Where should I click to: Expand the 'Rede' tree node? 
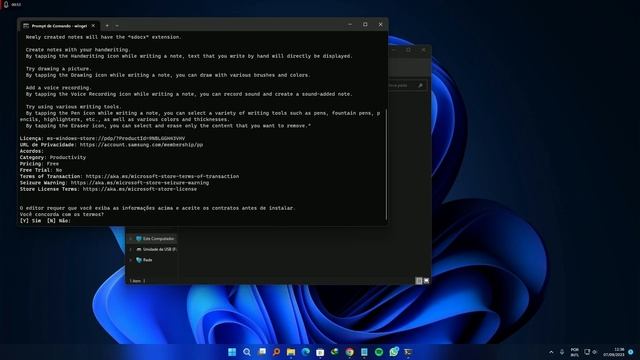pos(131,260)
